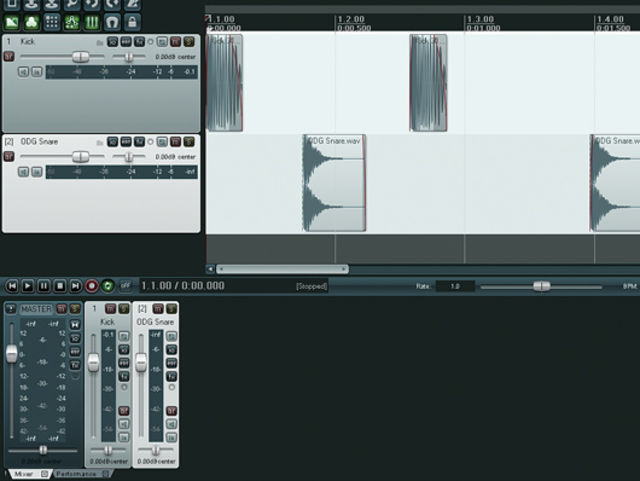Click the playrate slider in transport
Screen dimensions: 640x481
point(542,286)
